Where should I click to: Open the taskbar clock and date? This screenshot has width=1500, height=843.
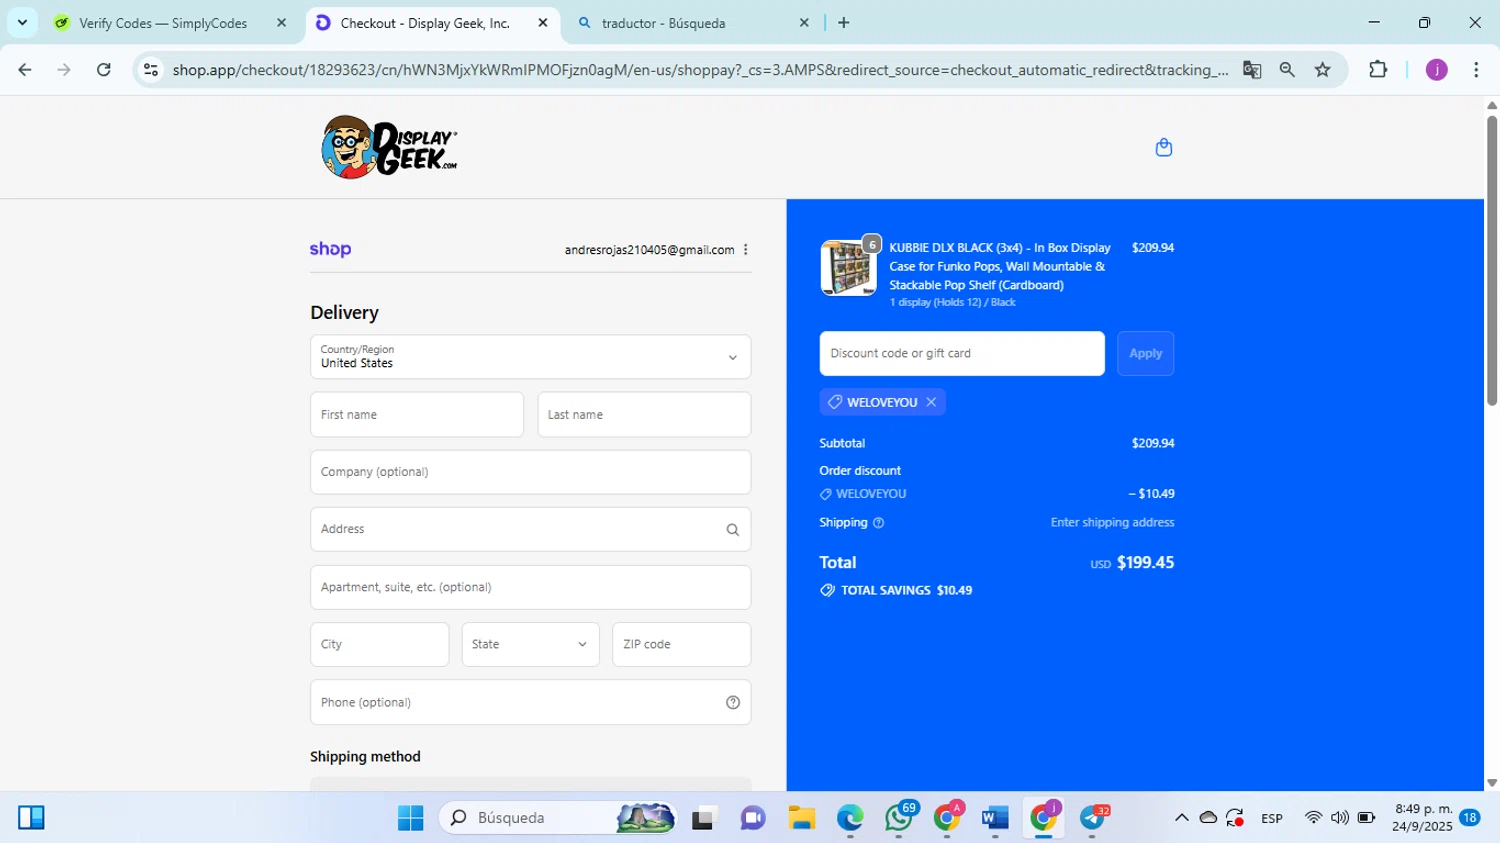1423,818
